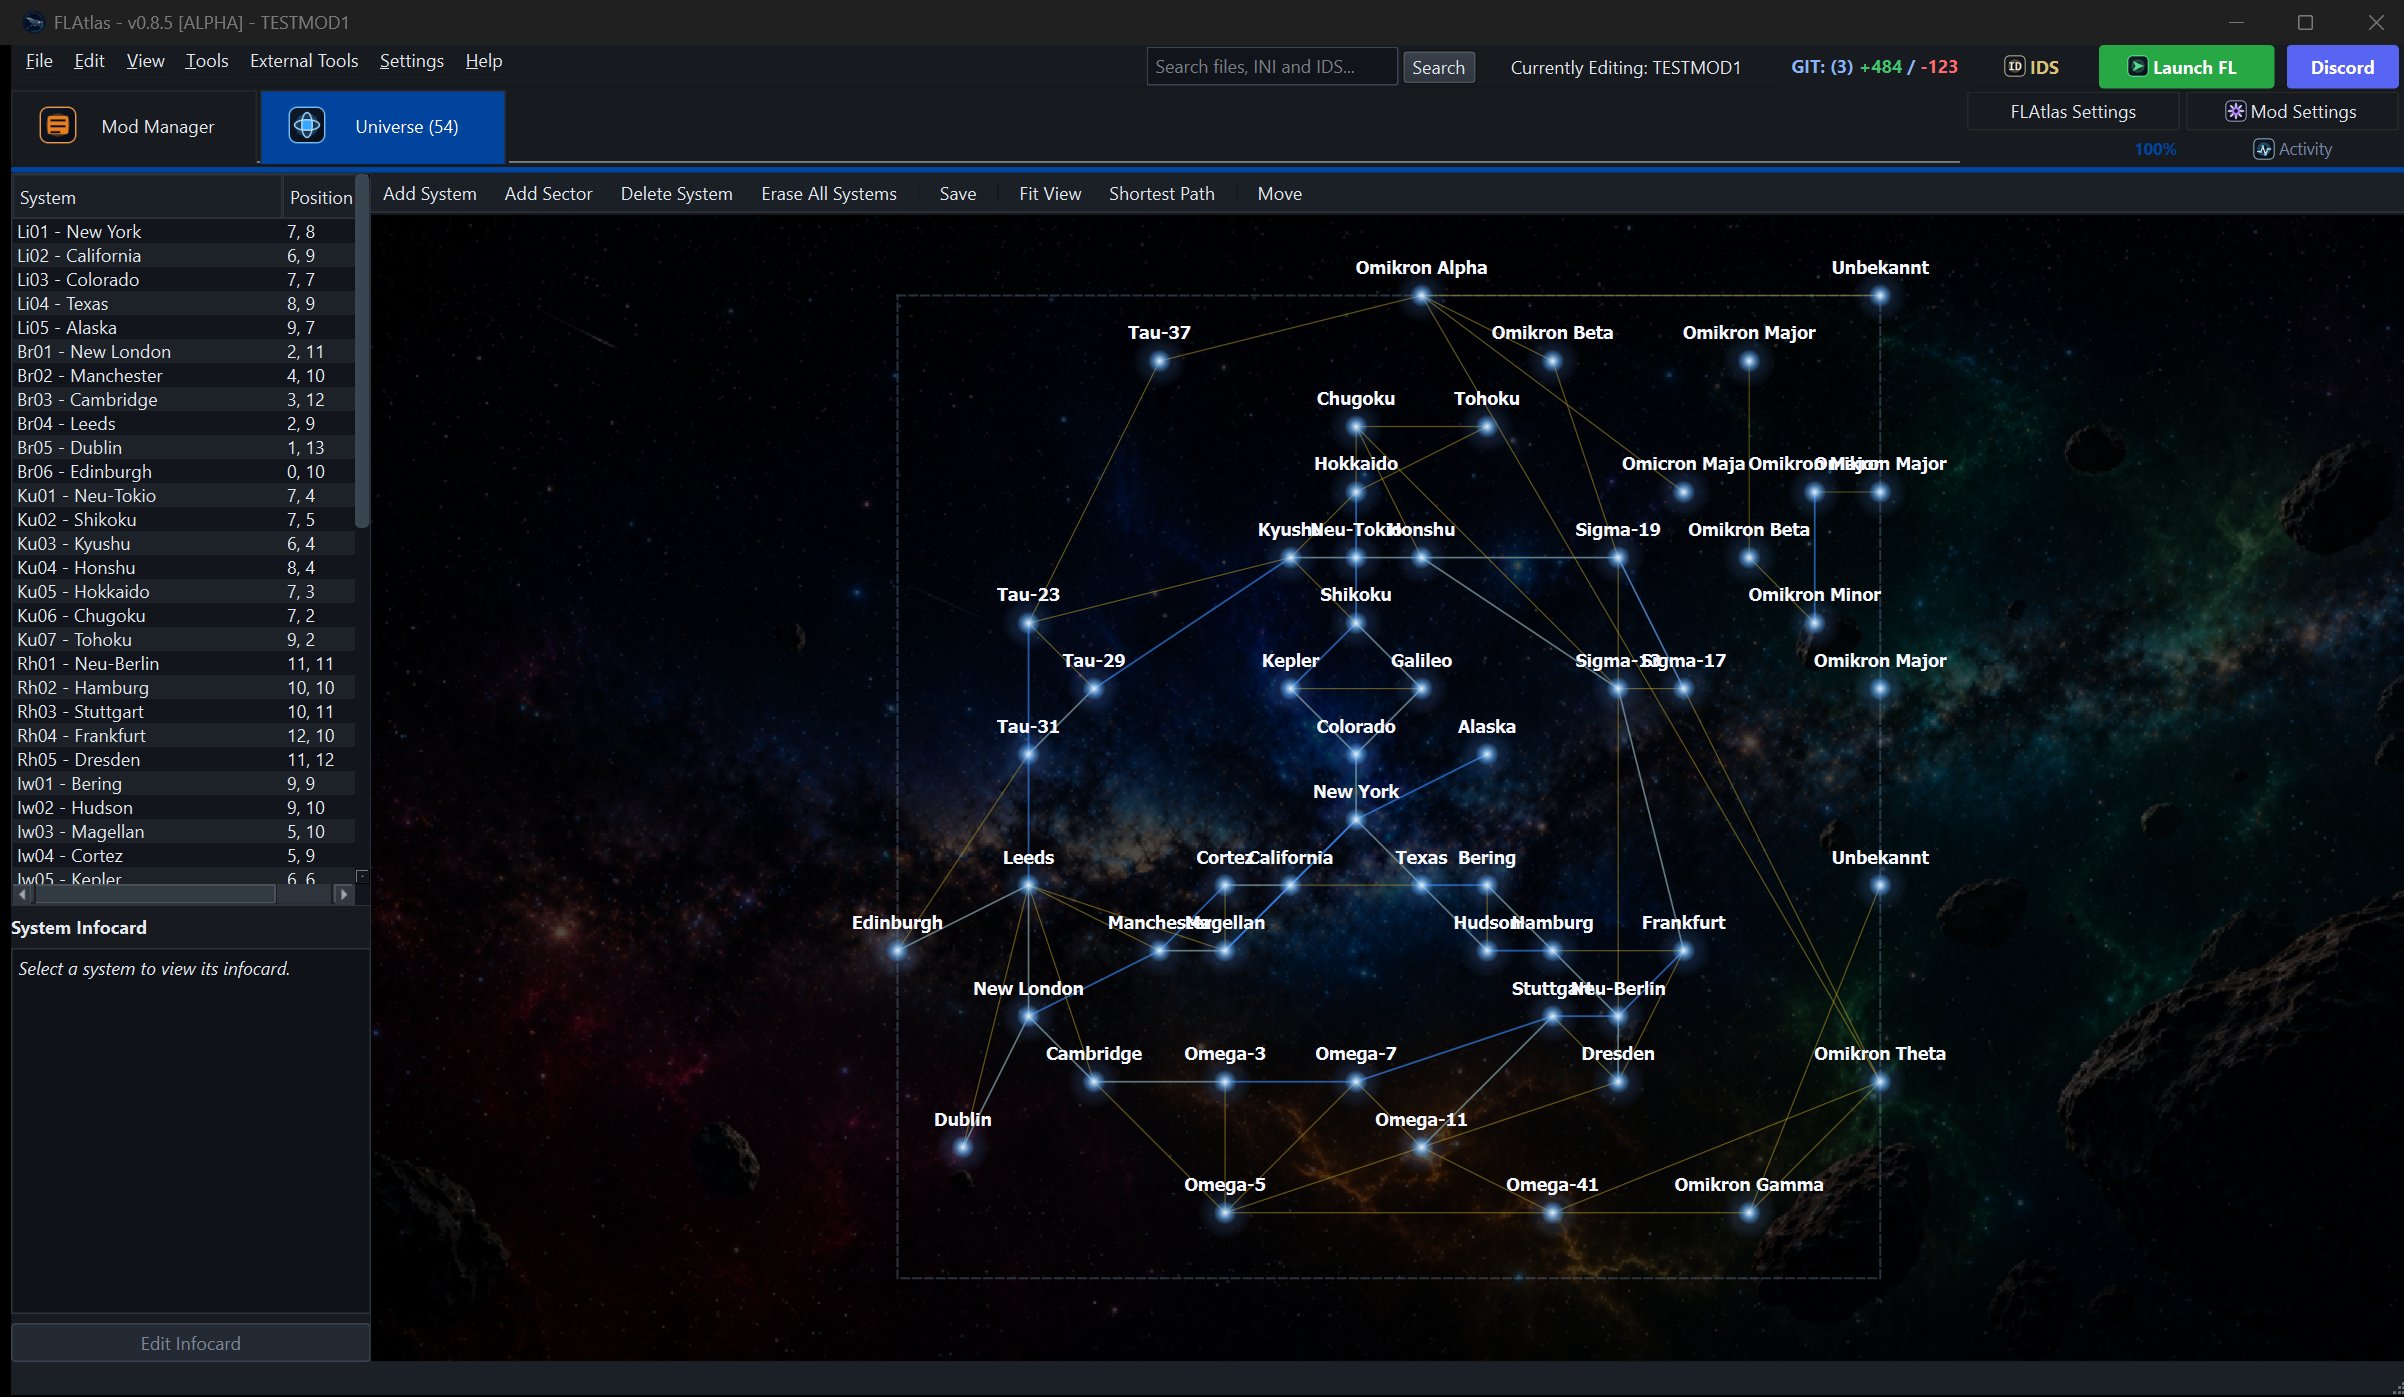Select the Li01 - New York row
The height and width of the screenshot is (1397, 2404).
tap(184, 231)
